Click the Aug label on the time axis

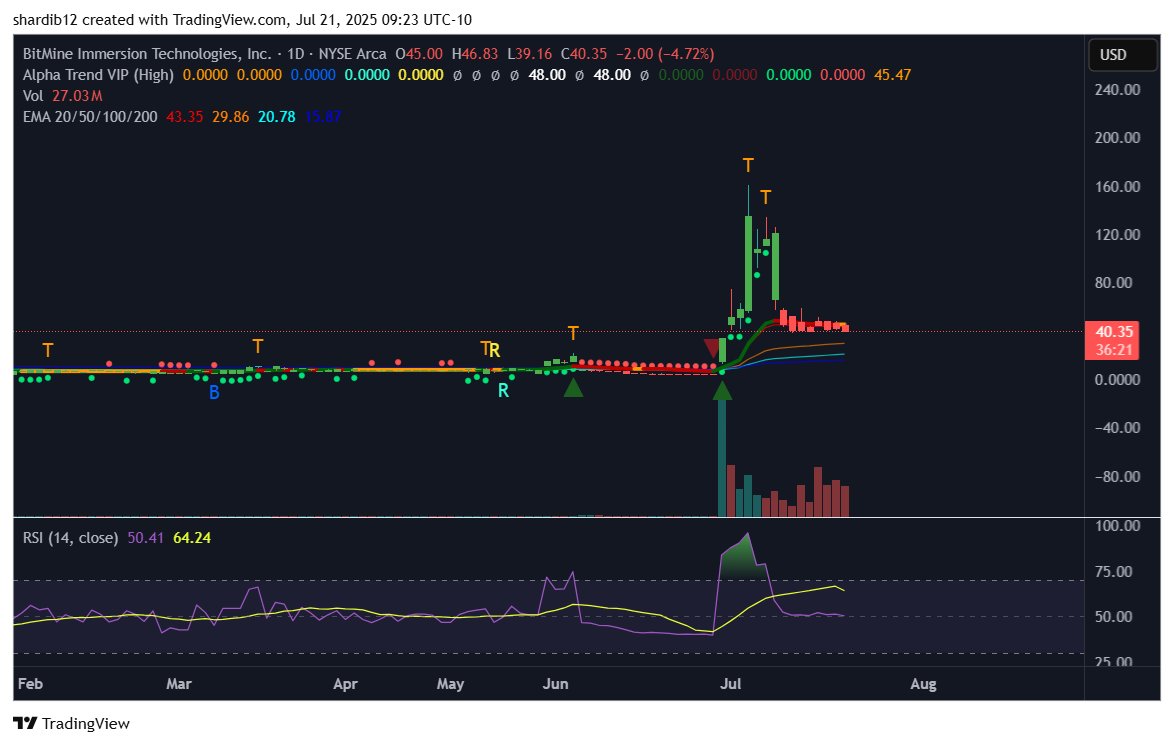tap(923, 684)
